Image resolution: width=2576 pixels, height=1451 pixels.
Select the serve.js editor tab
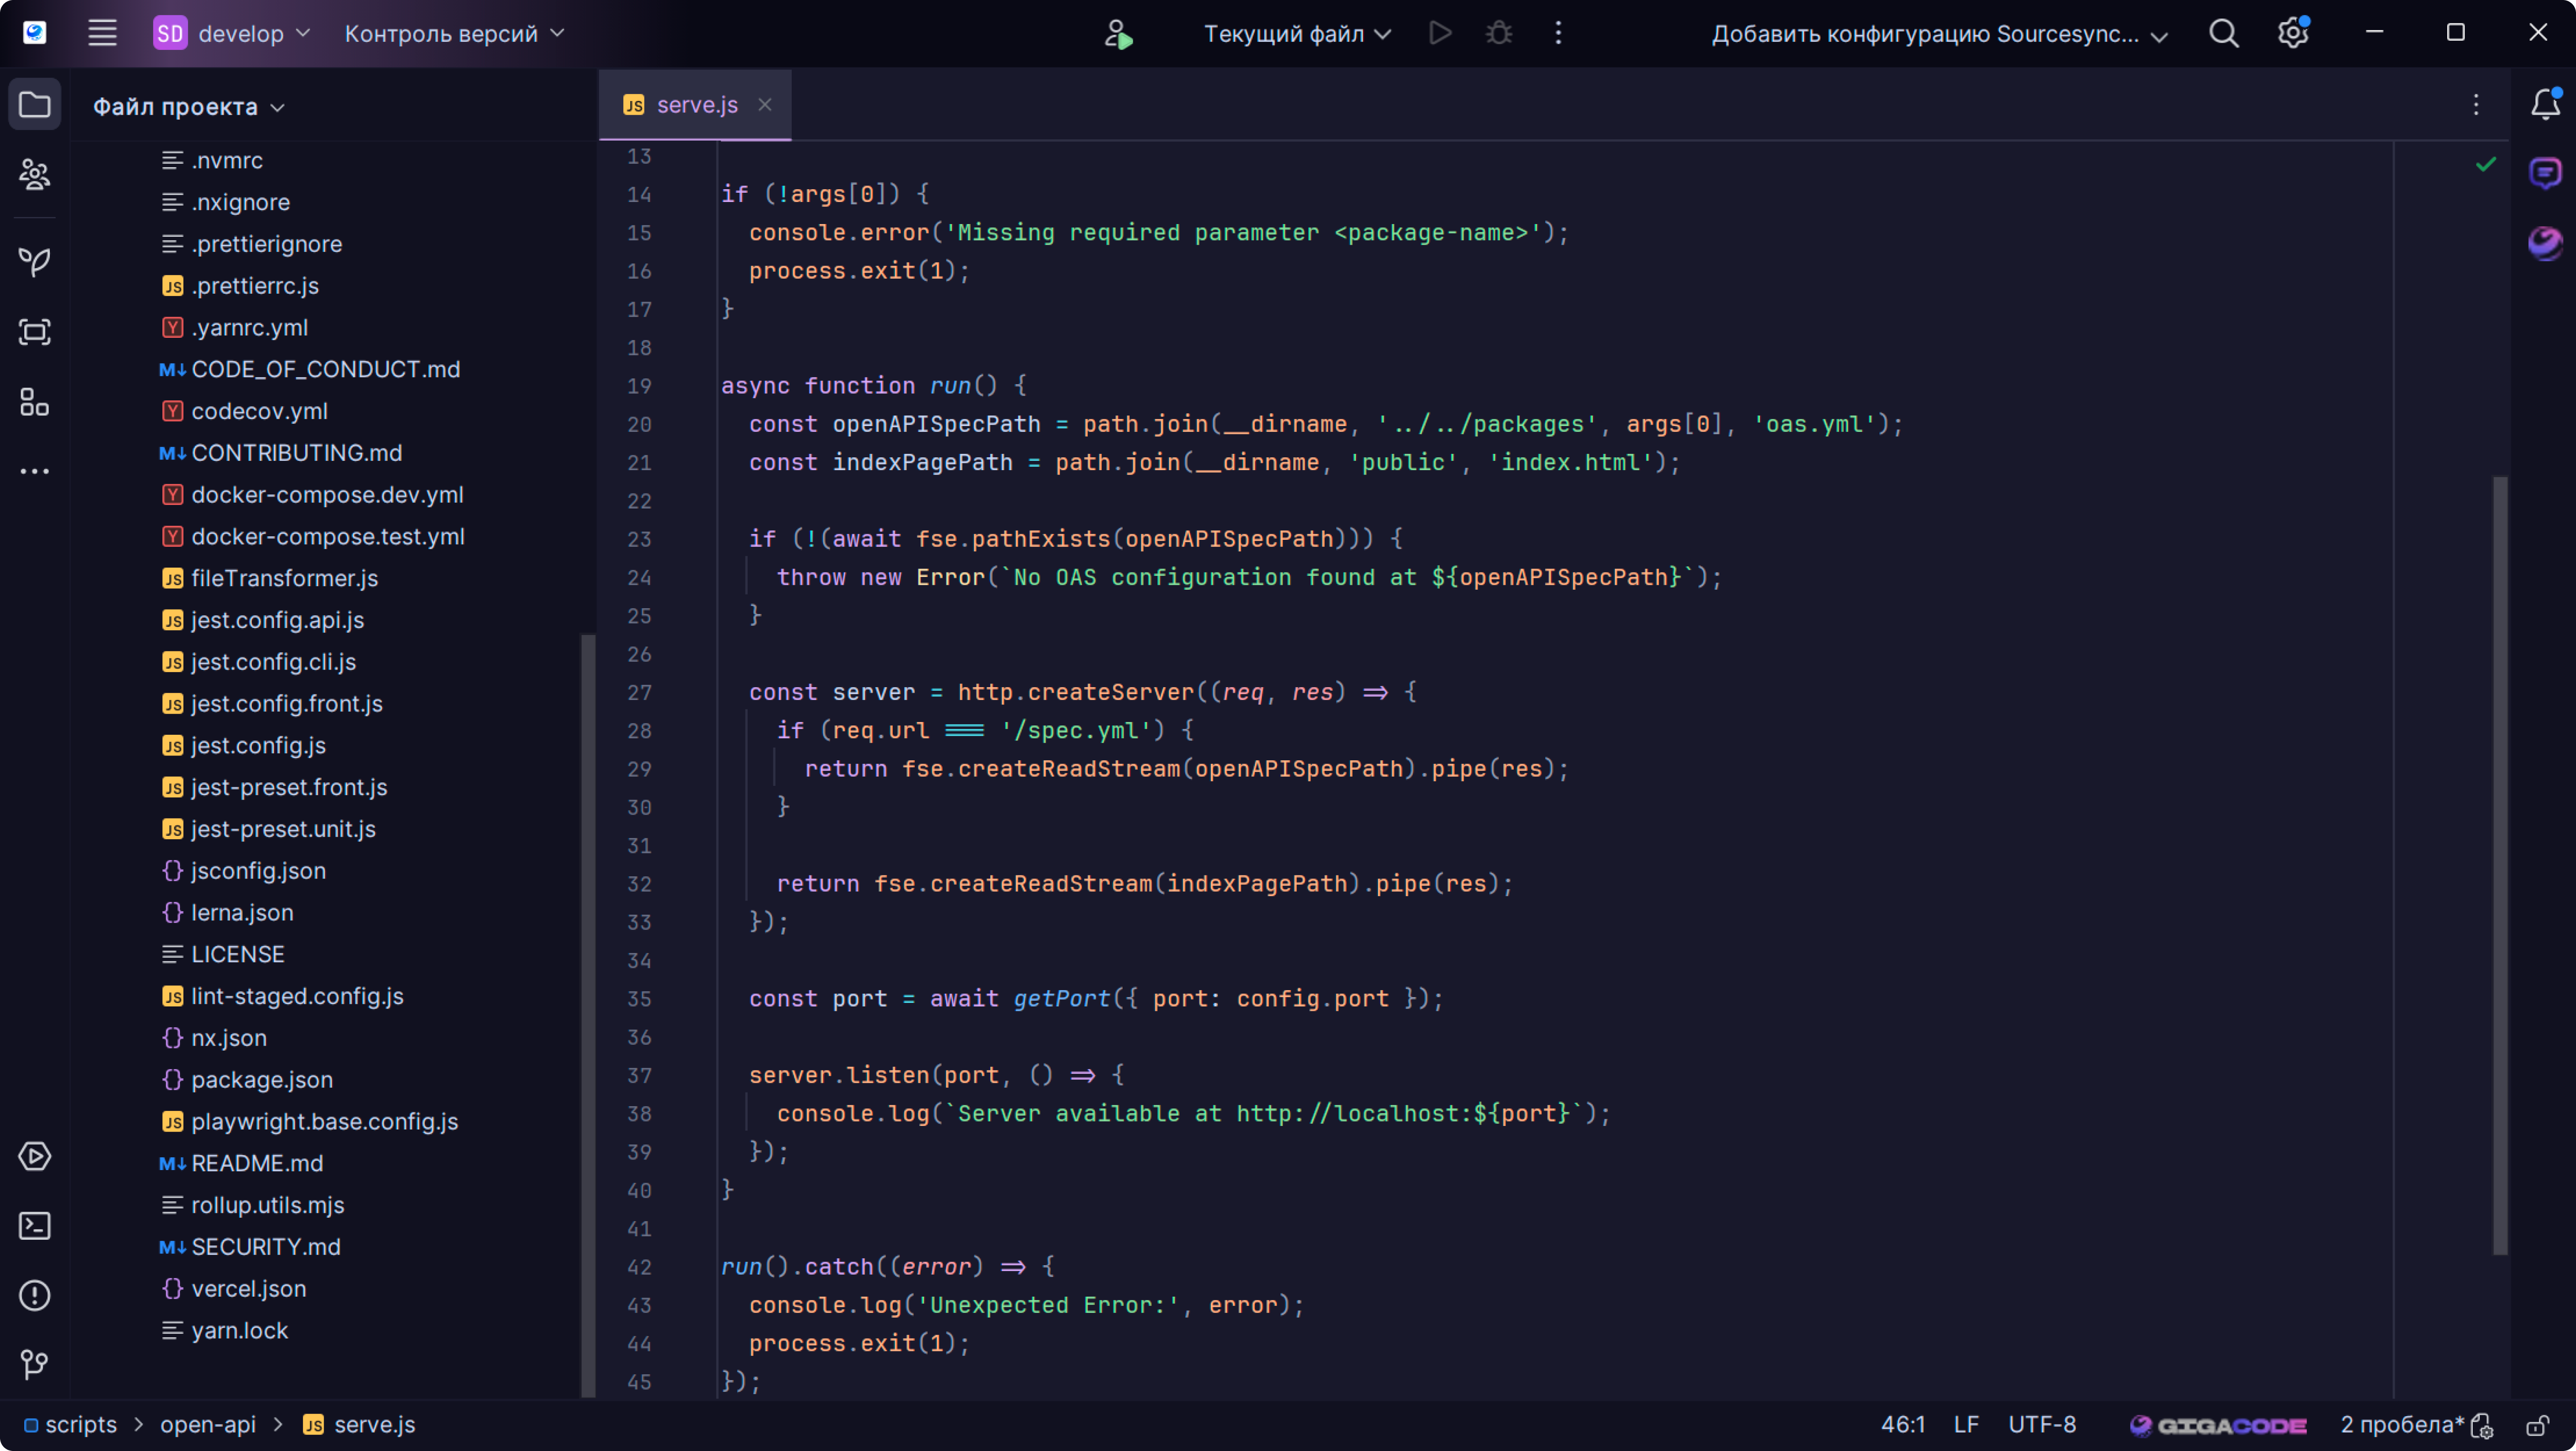pos(696,105)
